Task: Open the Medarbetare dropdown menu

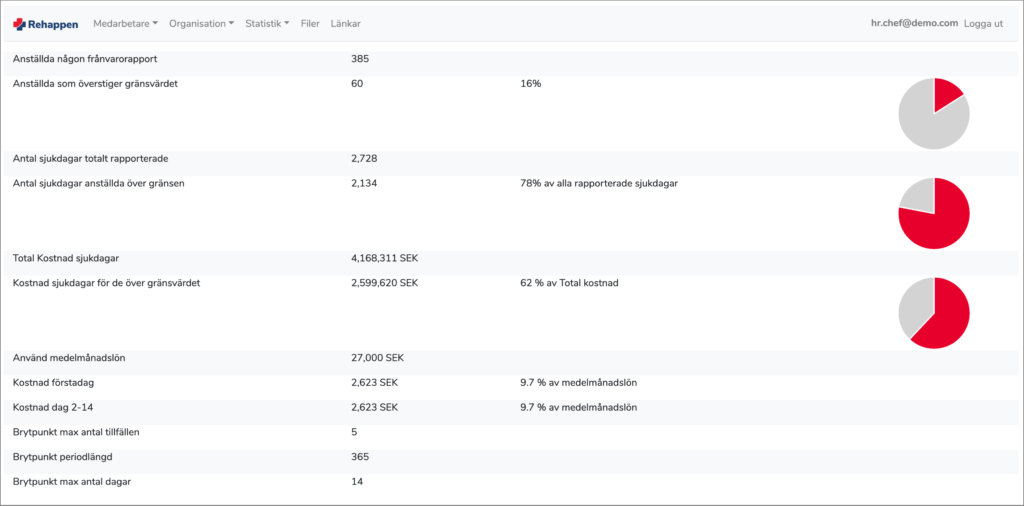Action: (x=125, y=24)
